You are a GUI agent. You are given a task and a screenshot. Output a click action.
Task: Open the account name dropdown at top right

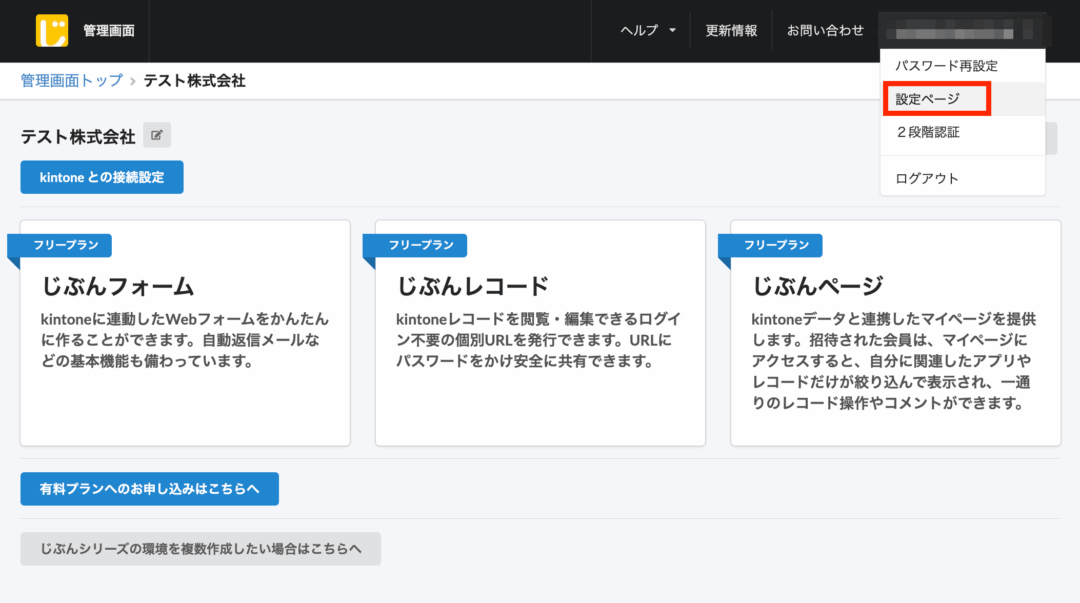click(x=962, y=30)
